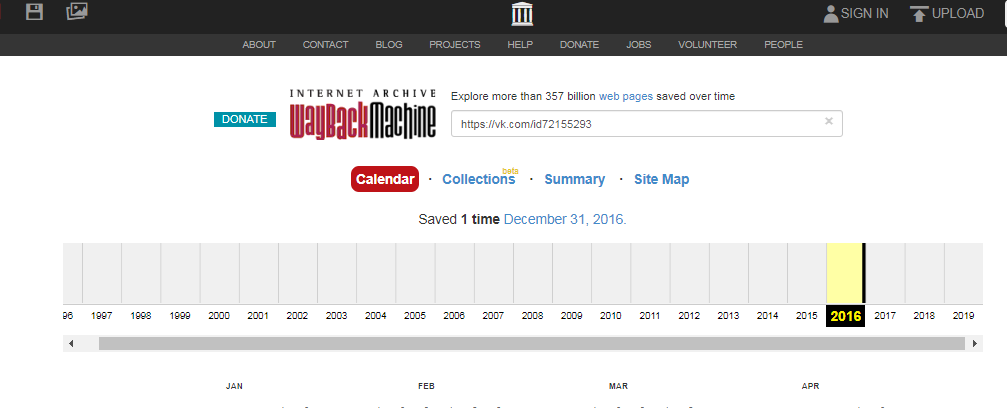The height and width of the screenshot is (408, 1007).
Task: Open the ABOUT menu item
Action: tap(259, 44)
